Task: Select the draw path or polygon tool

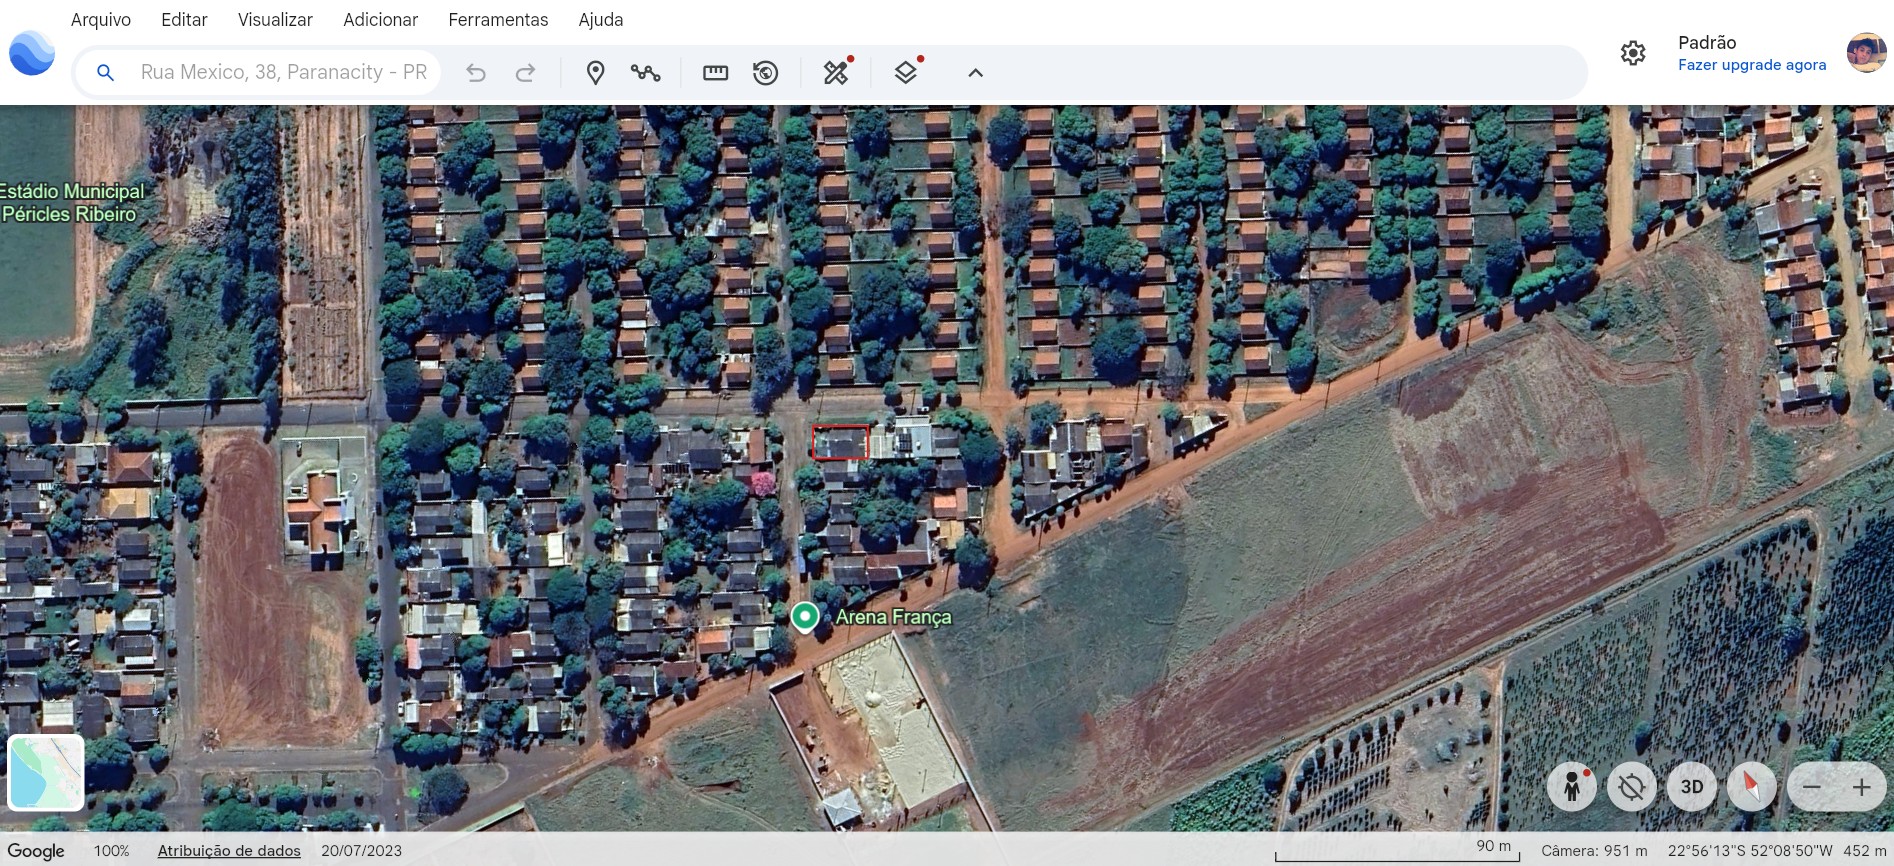Action: [646, 73]
